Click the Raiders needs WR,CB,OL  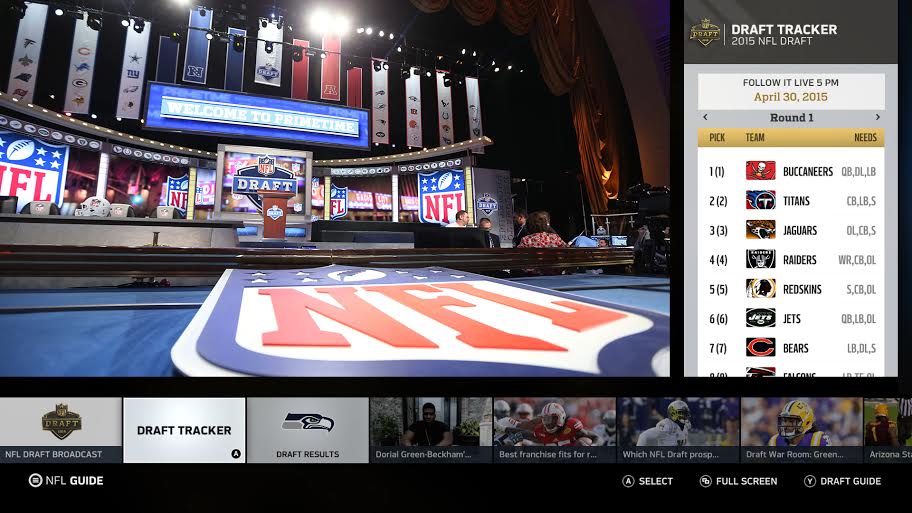tap(857, 260)
